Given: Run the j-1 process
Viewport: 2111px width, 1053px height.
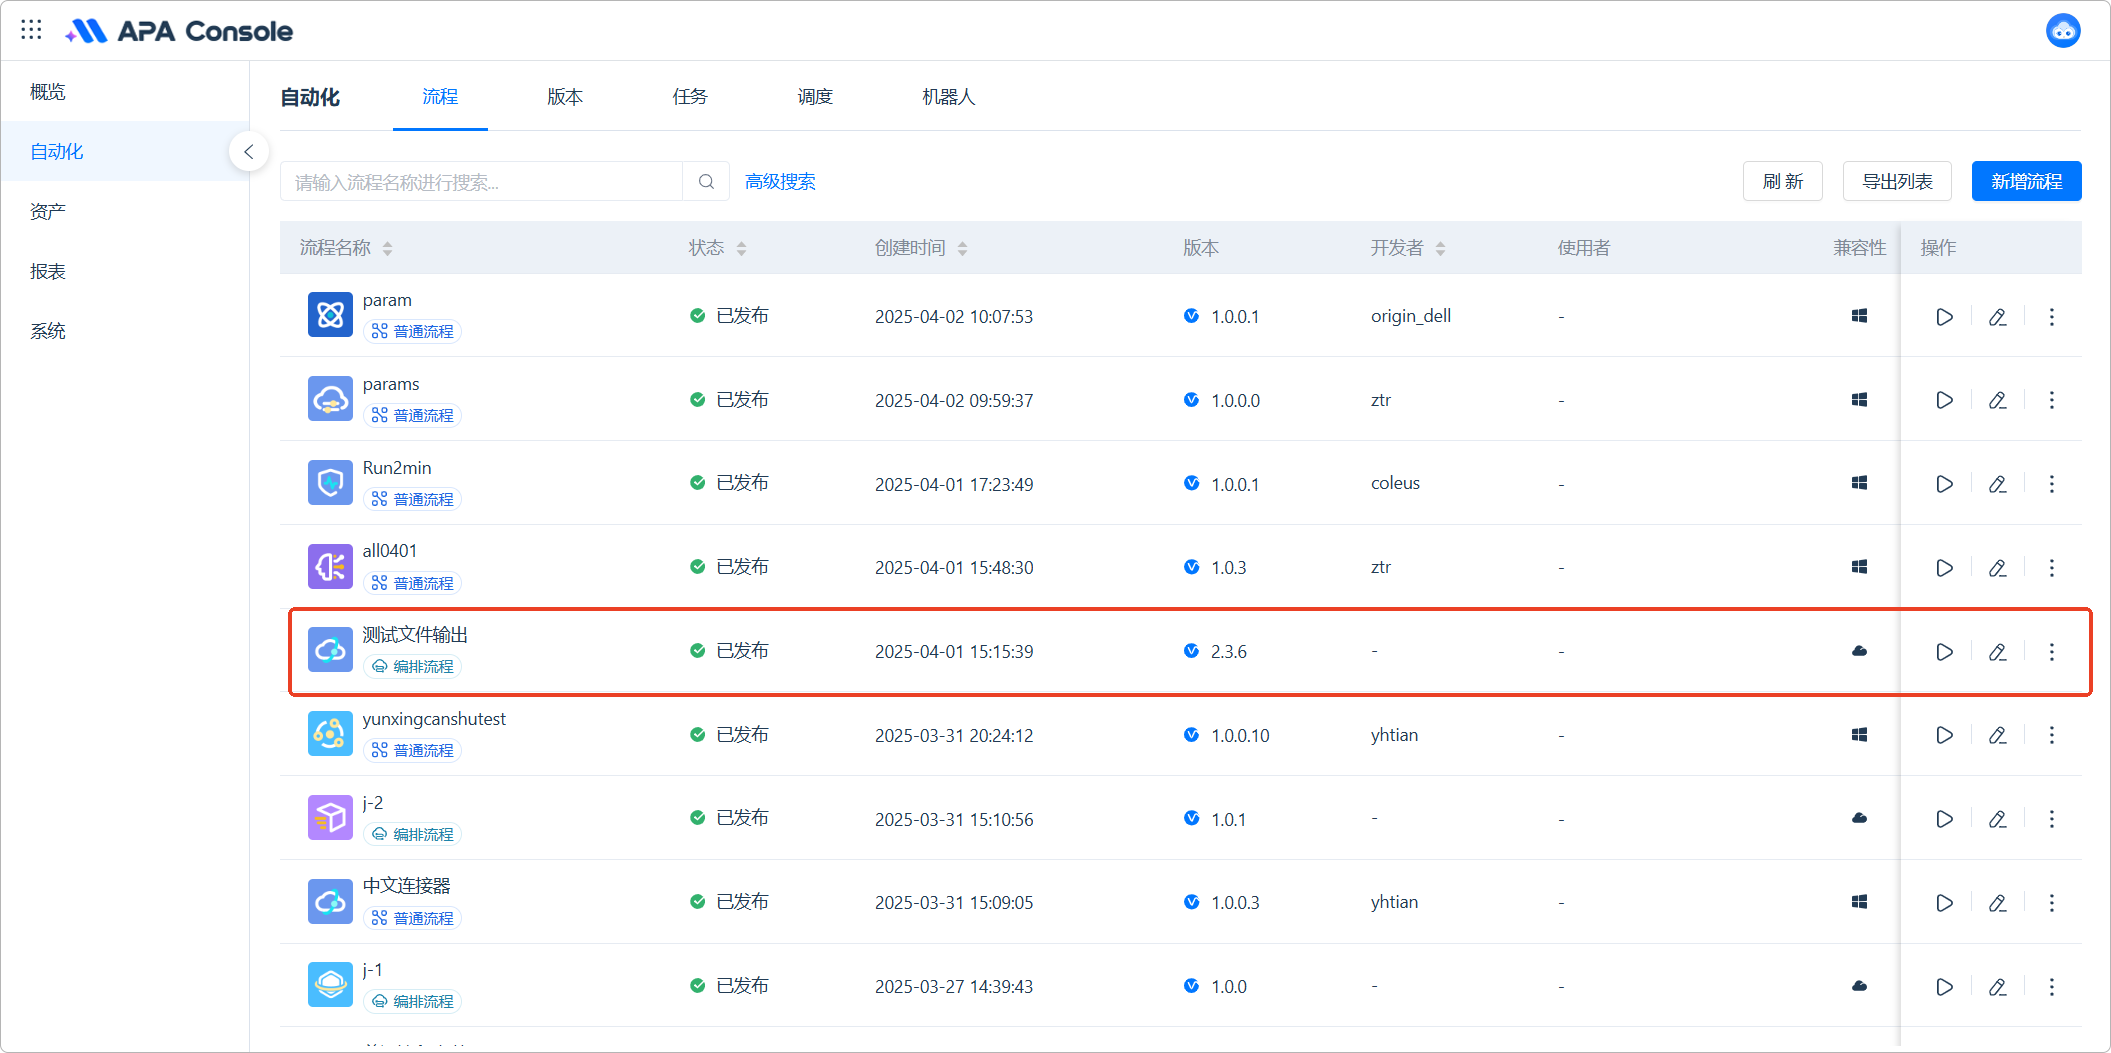Looking at the screenshot, I should point(1944,987).
